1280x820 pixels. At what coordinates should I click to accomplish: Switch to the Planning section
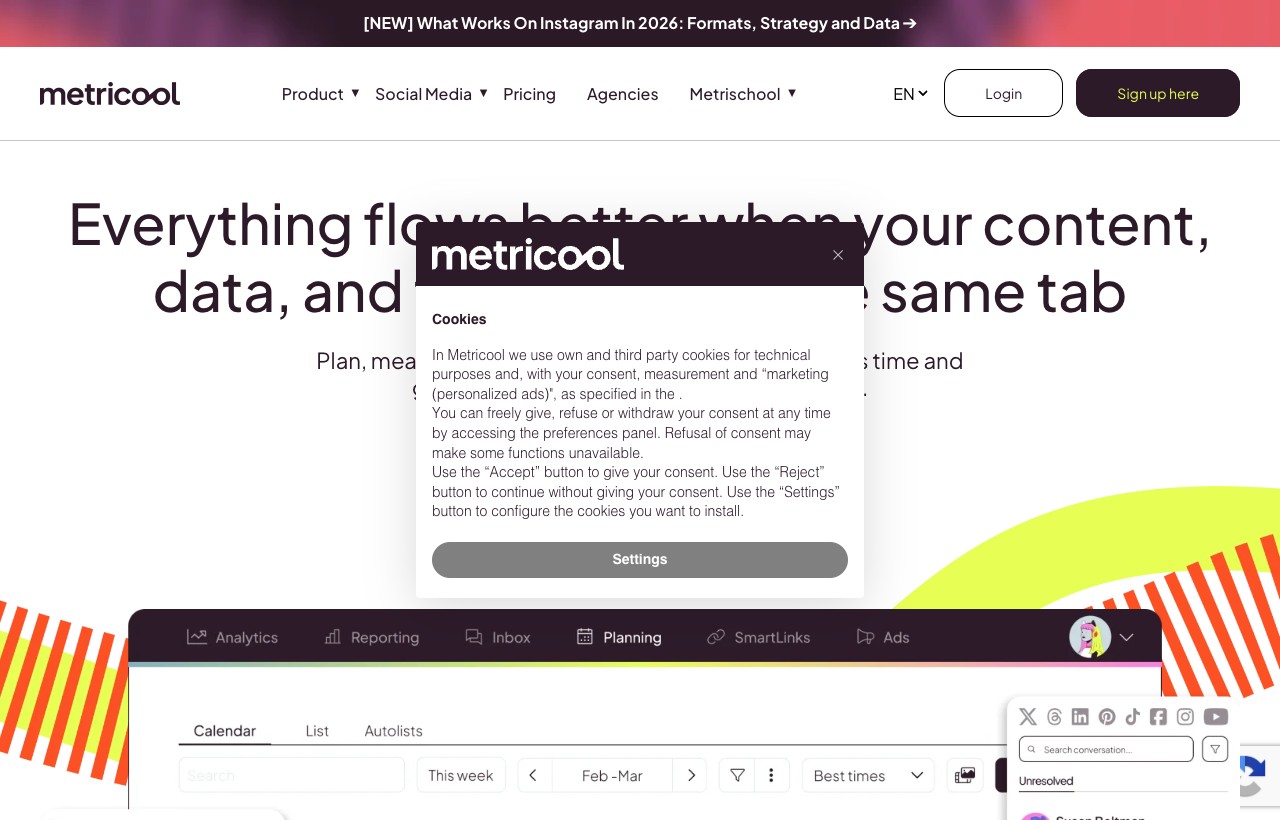[619, 637]
